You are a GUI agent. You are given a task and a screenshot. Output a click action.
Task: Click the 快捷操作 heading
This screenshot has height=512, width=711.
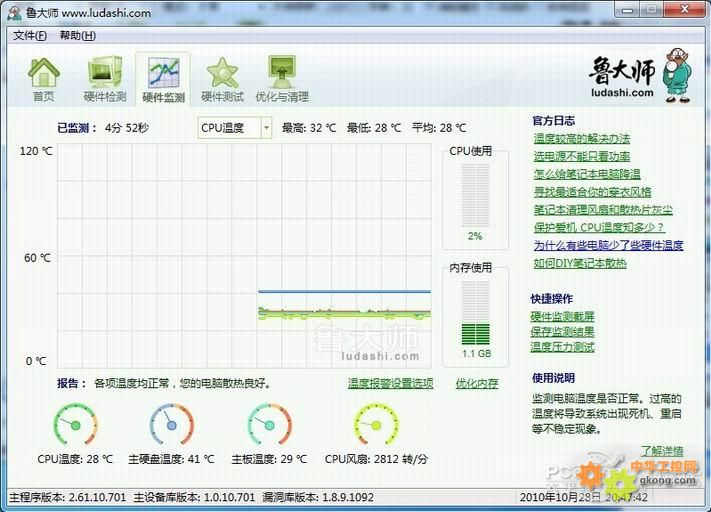552,298
